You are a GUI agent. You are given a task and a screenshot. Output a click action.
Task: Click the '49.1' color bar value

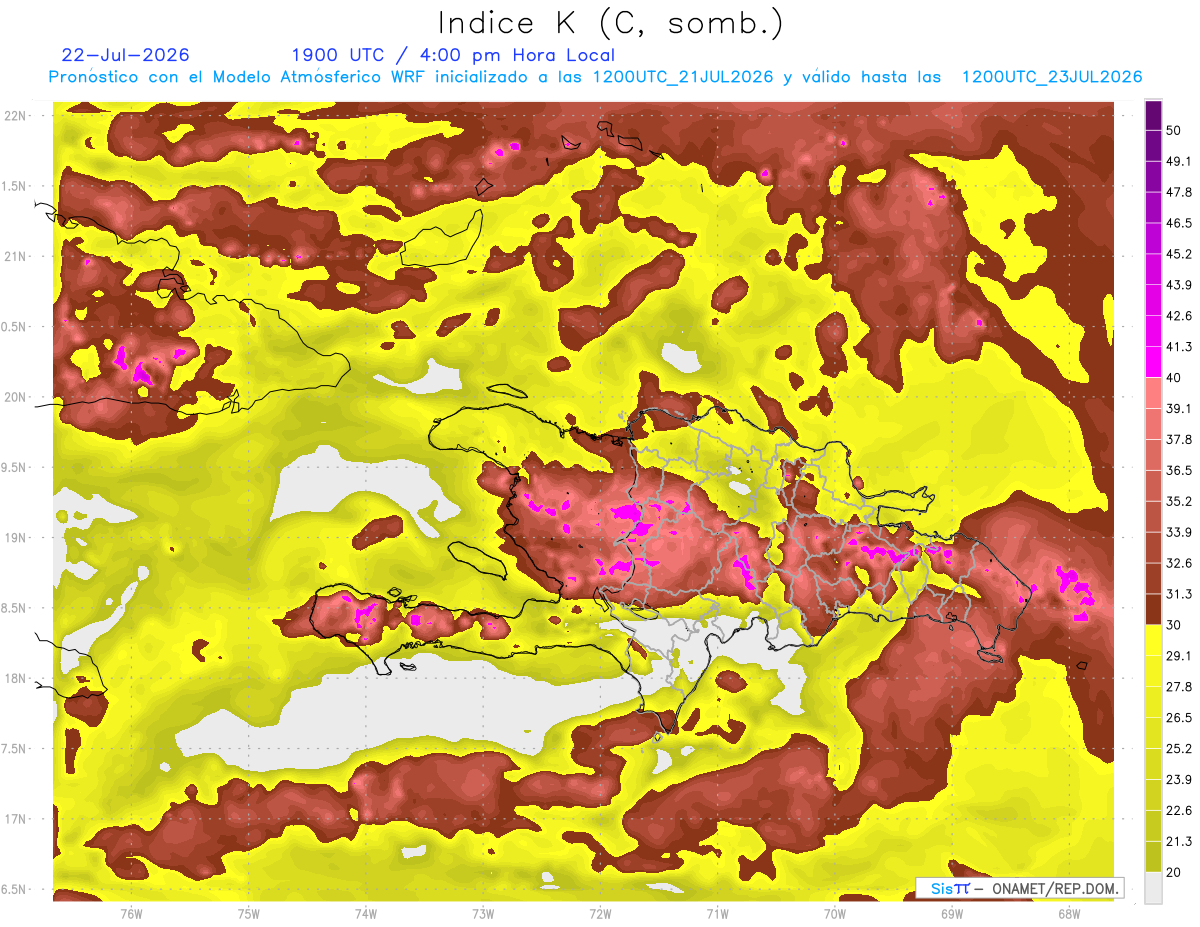point(1179,161)
